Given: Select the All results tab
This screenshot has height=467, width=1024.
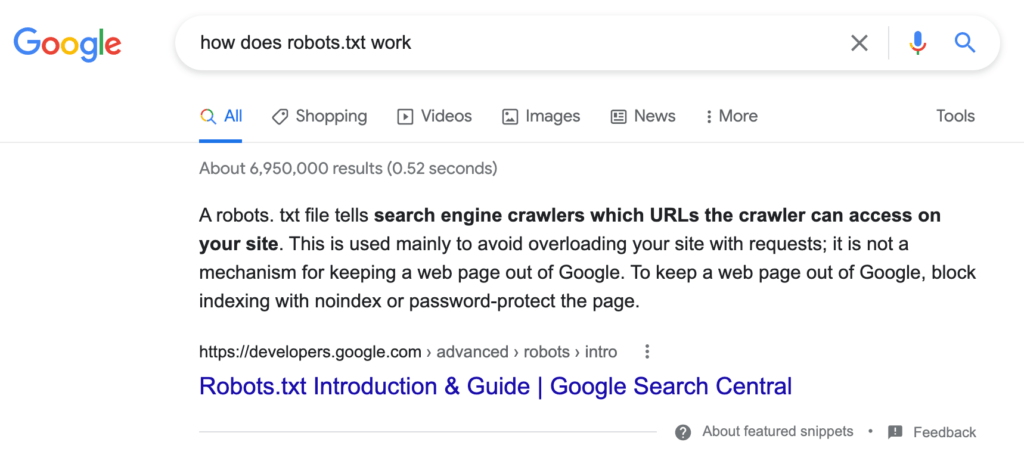Looking at the screenshot, I should pyautogui.click(x=222, y=116).
